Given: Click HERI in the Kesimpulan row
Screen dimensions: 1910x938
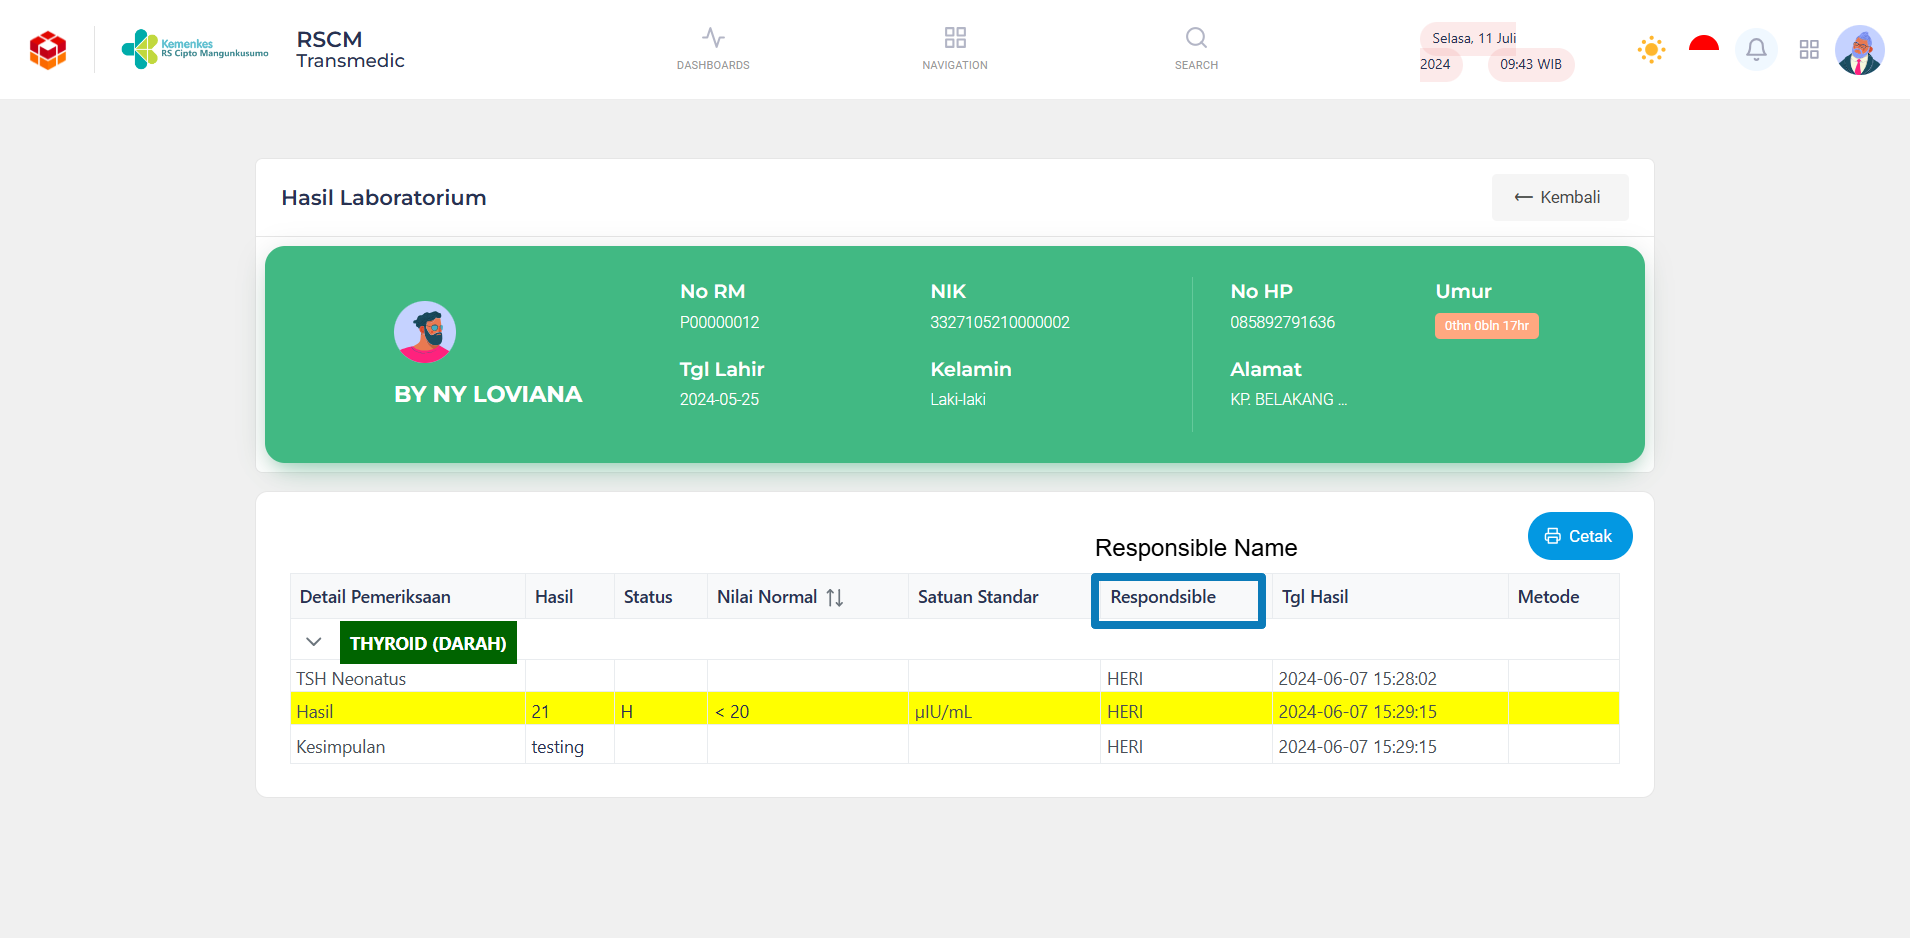Looking at the screenshot, I should click(x=1125, y=747).
